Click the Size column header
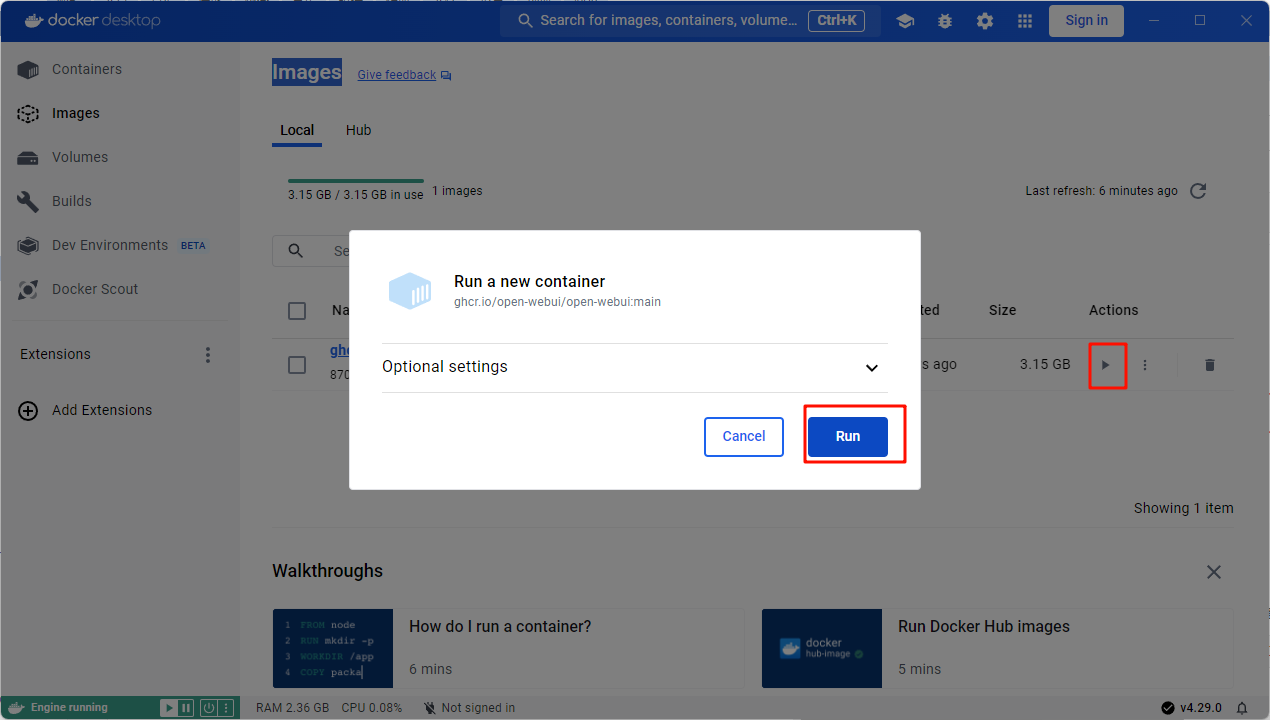The image size is (1270, 720). coord(1002,310)
